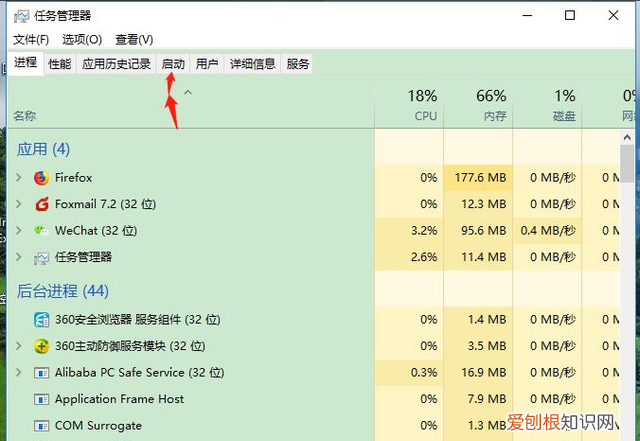
Task: Click Application Frame Host memory 7.9 MB
Action: click(487, 399)
